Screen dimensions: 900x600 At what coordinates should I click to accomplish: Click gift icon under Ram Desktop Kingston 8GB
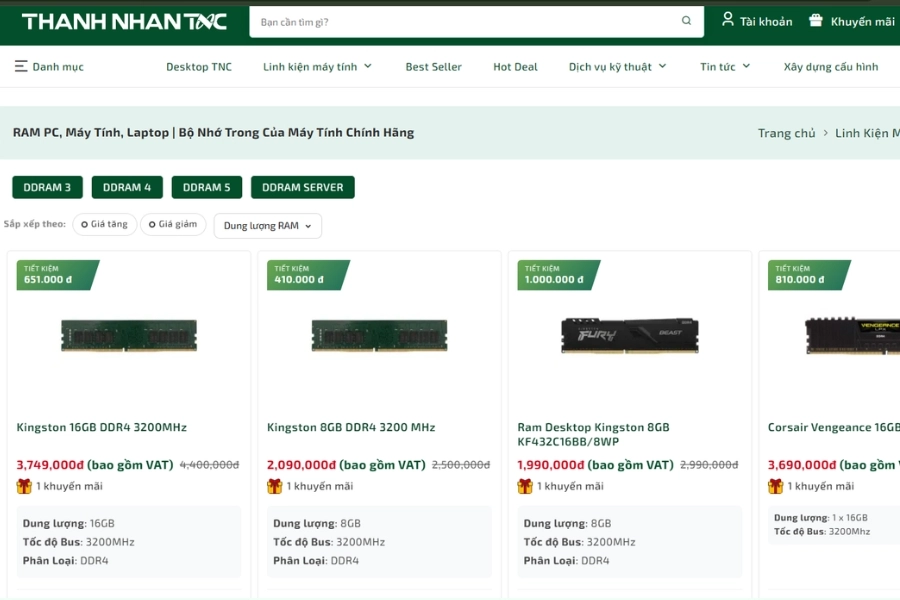point(525,486)
